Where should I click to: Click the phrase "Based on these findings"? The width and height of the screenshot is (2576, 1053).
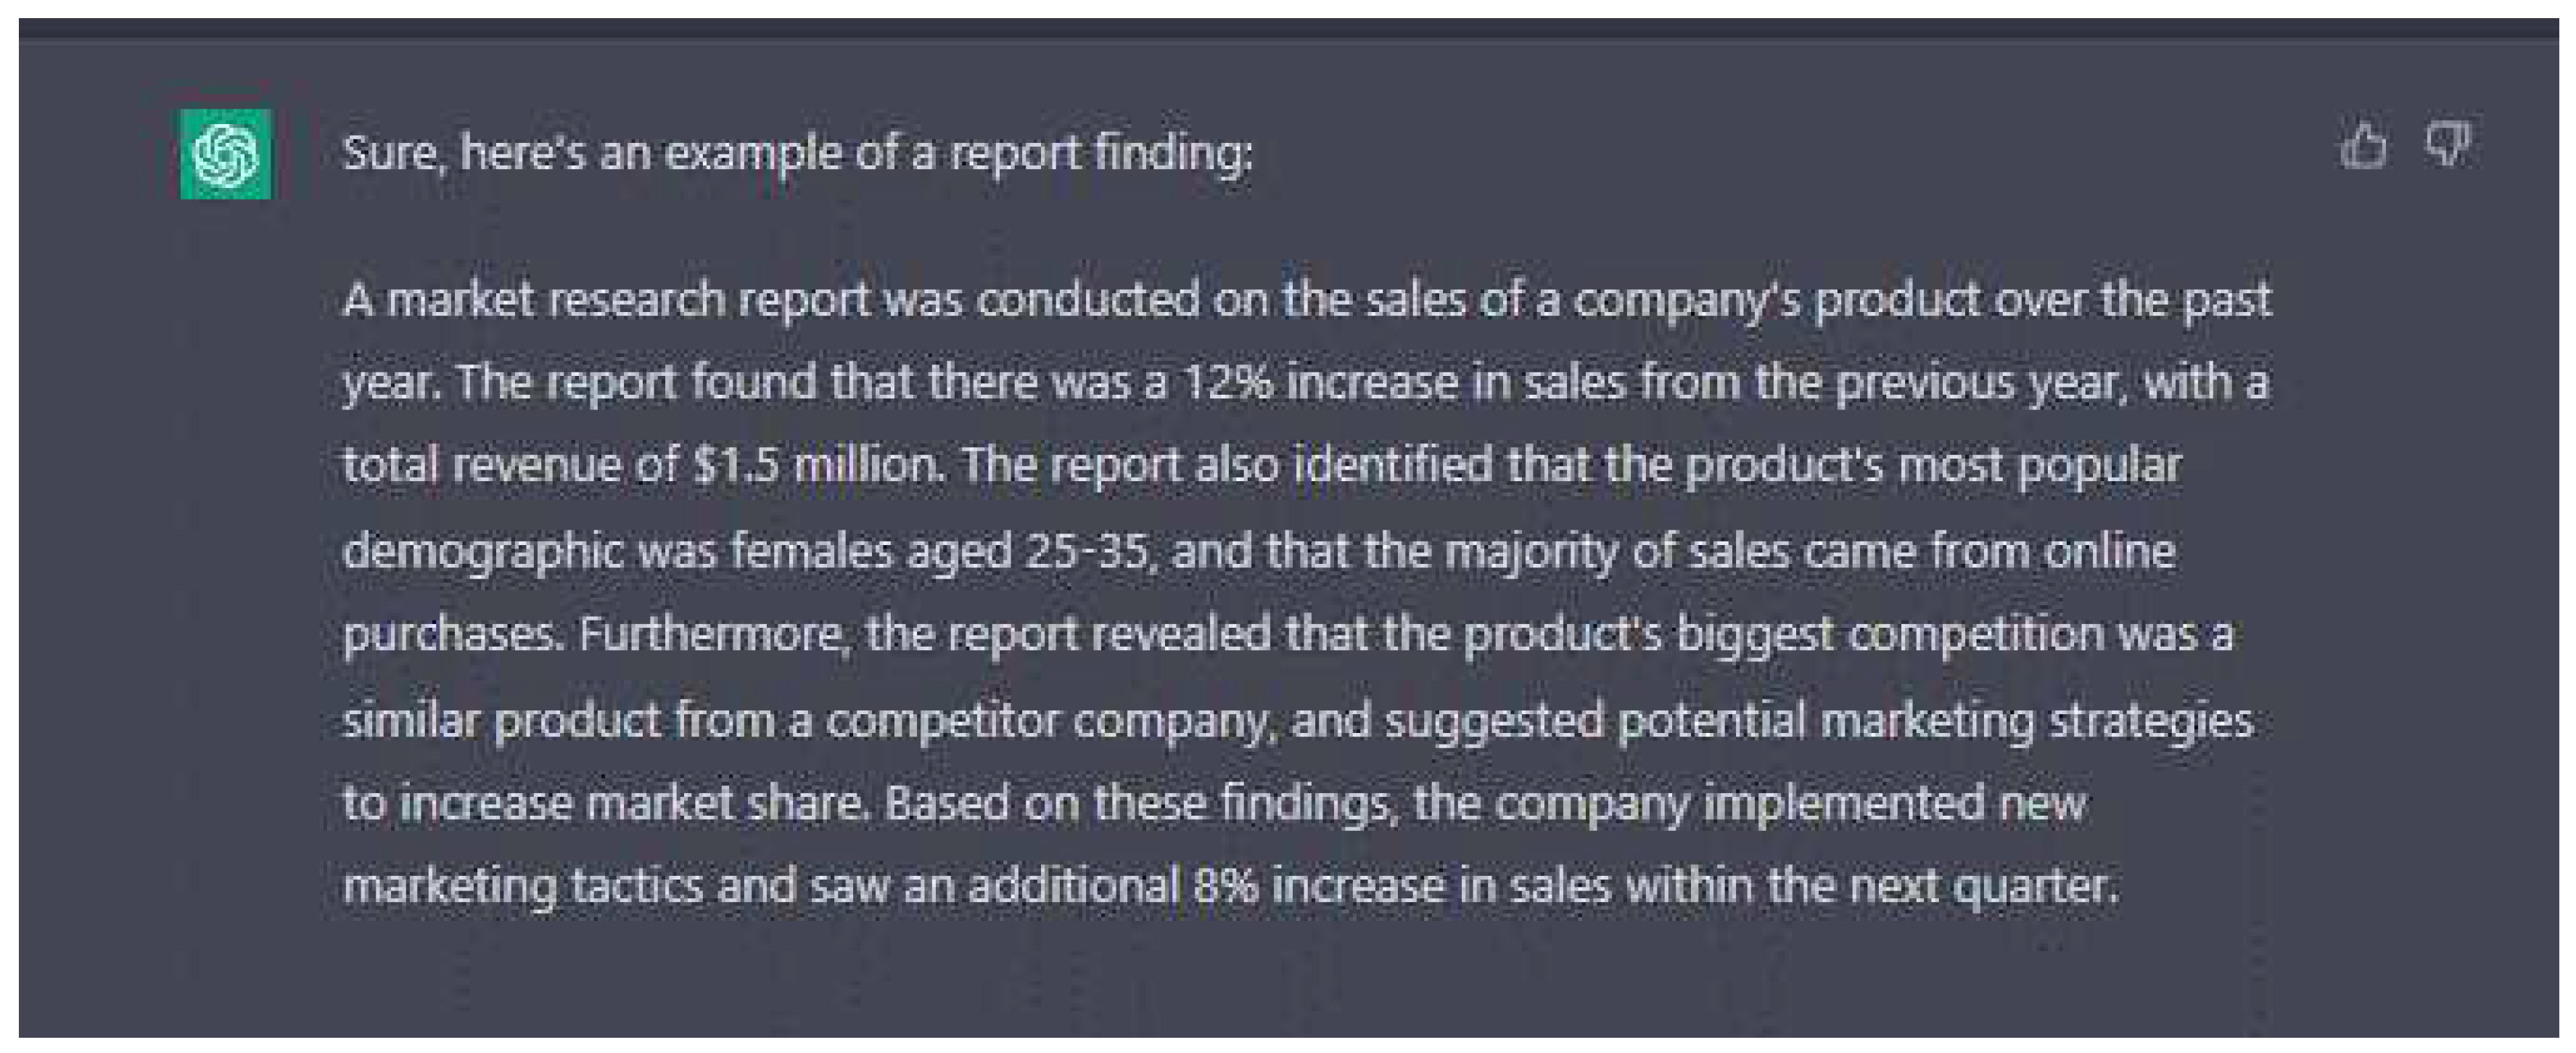tap(1140, 803)
